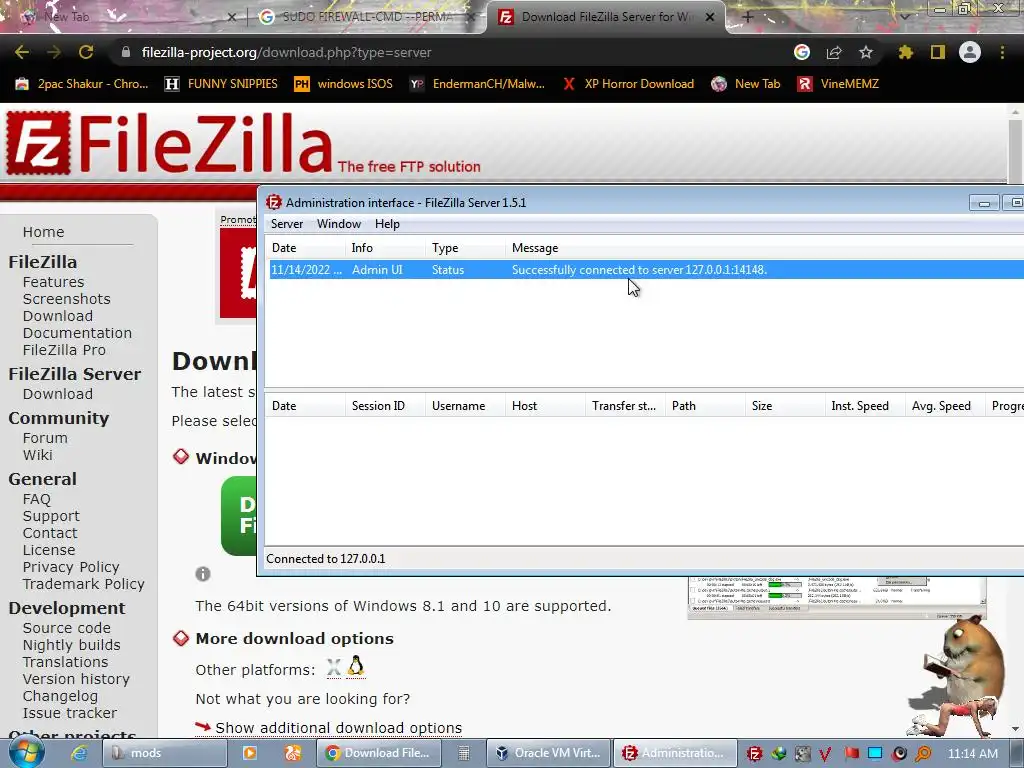1024x768 pixels.
Task: Click the Username column header
Action: 464,406
